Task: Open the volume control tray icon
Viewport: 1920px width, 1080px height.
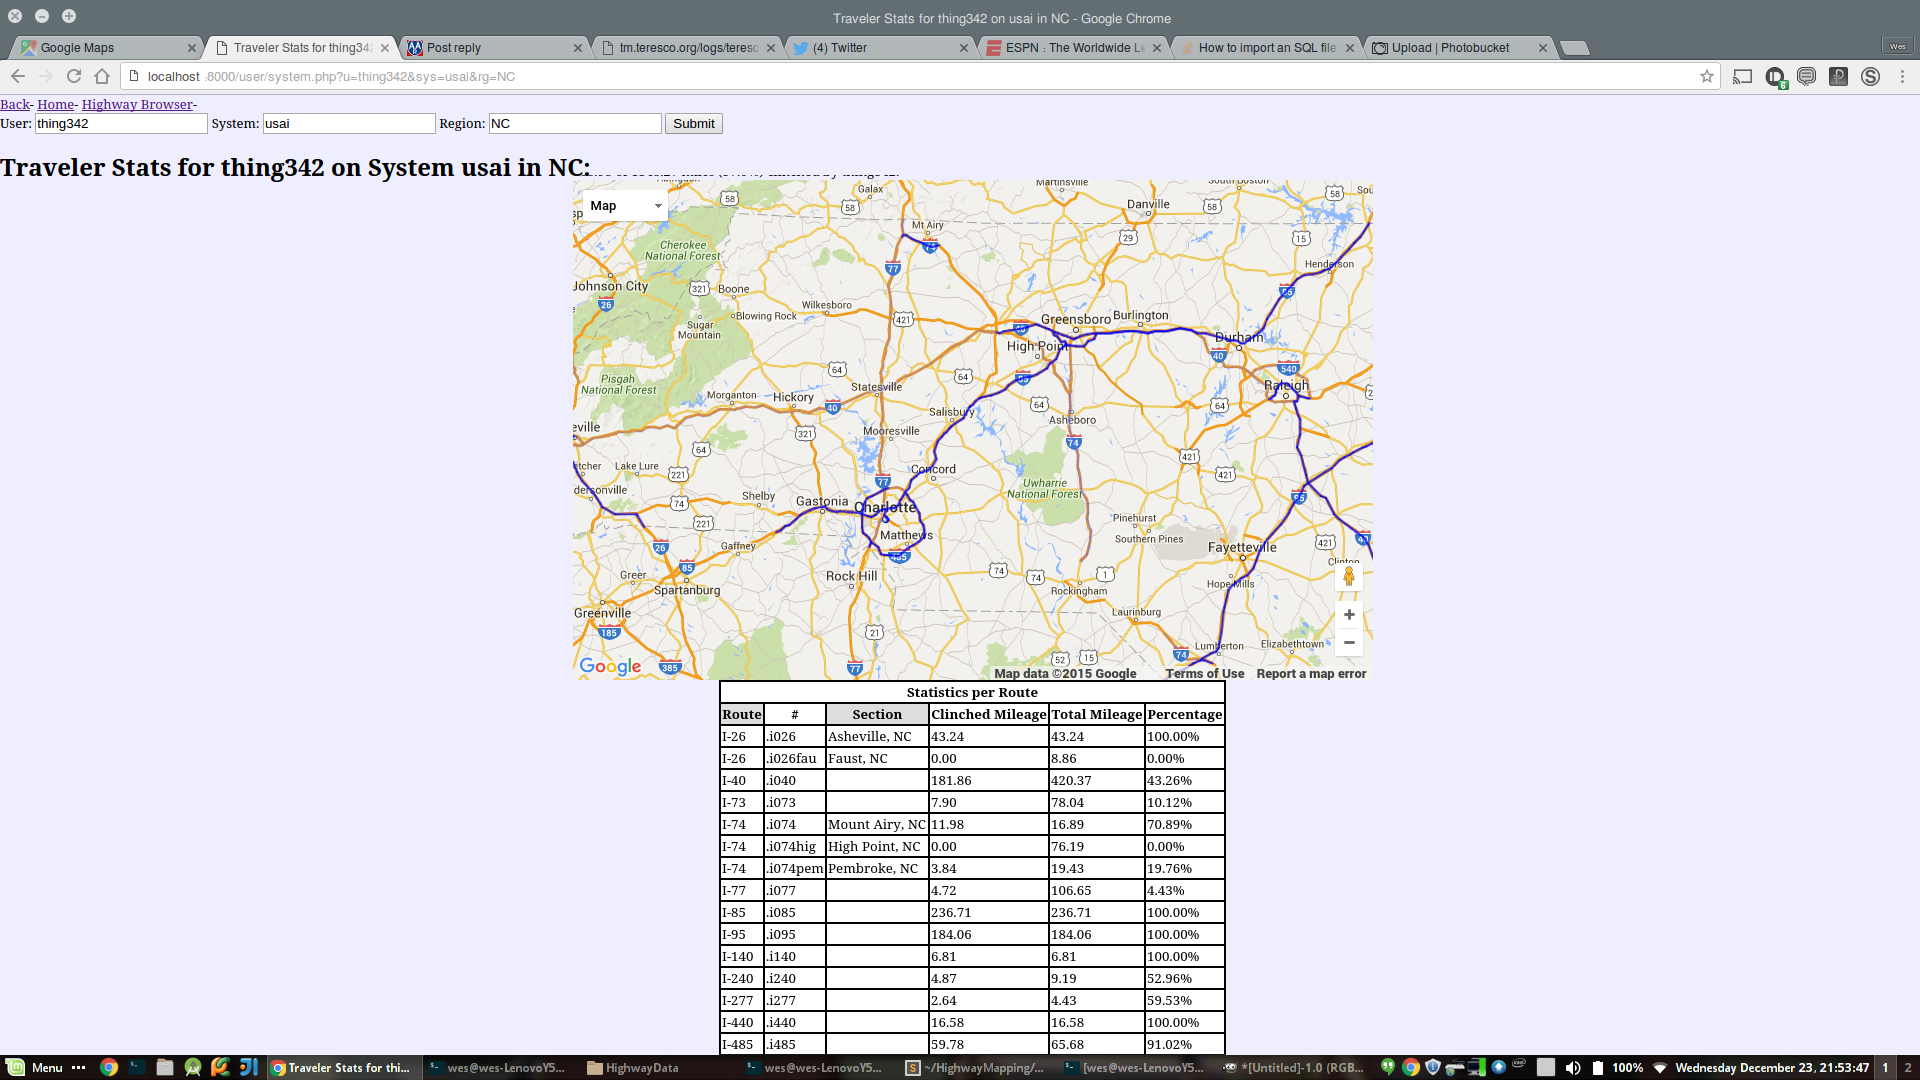Action: [x=1573, y=1068]
